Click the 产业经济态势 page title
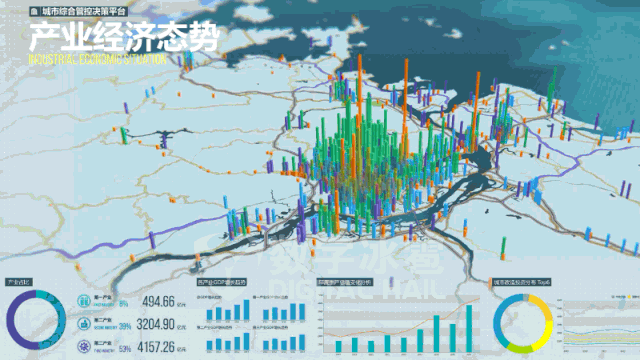Screen dimensions: 640x360 pyautogui.click(x=124, y=37)
